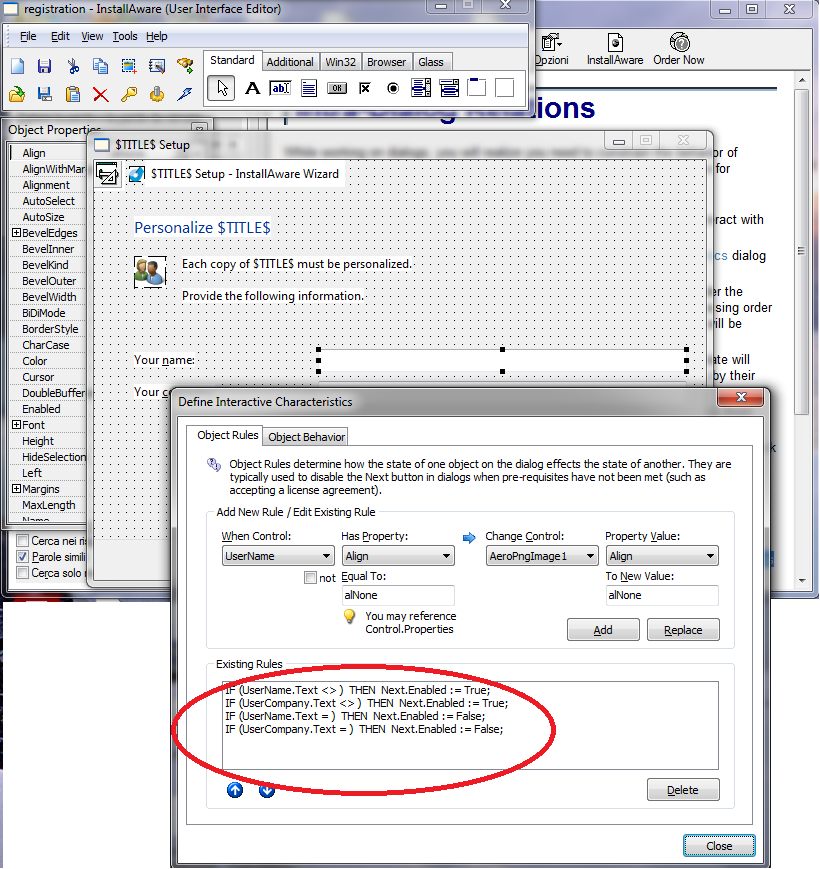The width and height of the screenshot is (820, 869).
Task: Click the To New Value input field
Action: tap(662, 595)
